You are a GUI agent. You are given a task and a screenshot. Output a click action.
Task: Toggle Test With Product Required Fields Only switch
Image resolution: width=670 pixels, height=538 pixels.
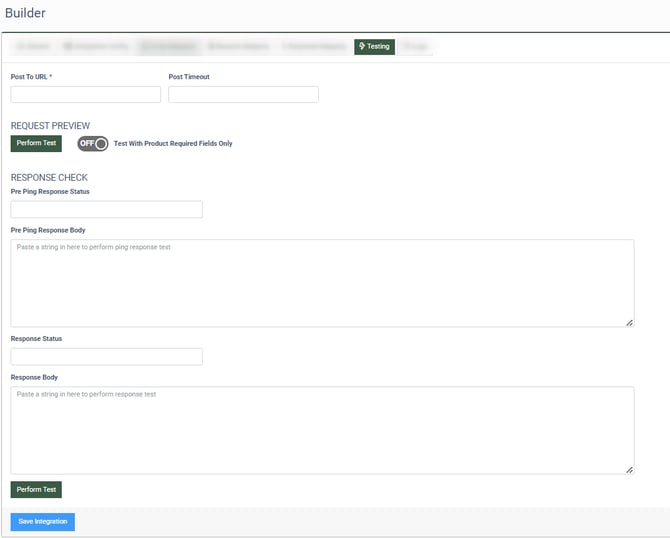coord(93,143)
